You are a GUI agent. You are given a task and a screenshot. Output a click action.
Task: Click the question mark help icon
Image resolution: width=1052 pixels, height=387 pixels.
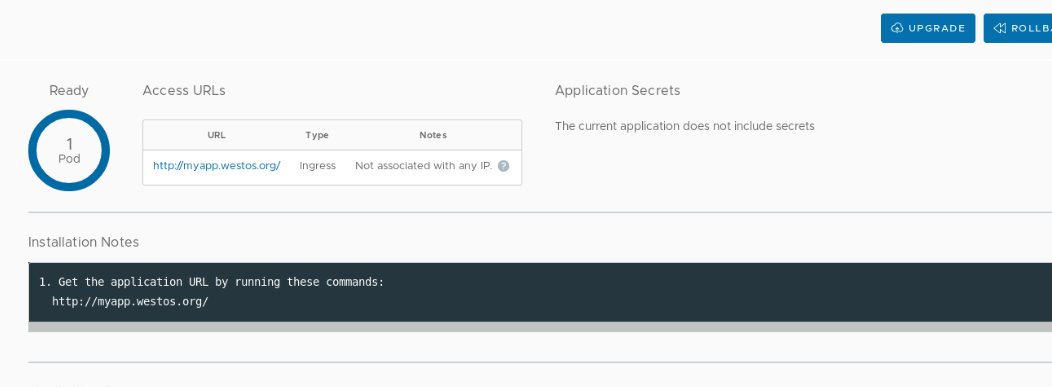coord(503,166)
